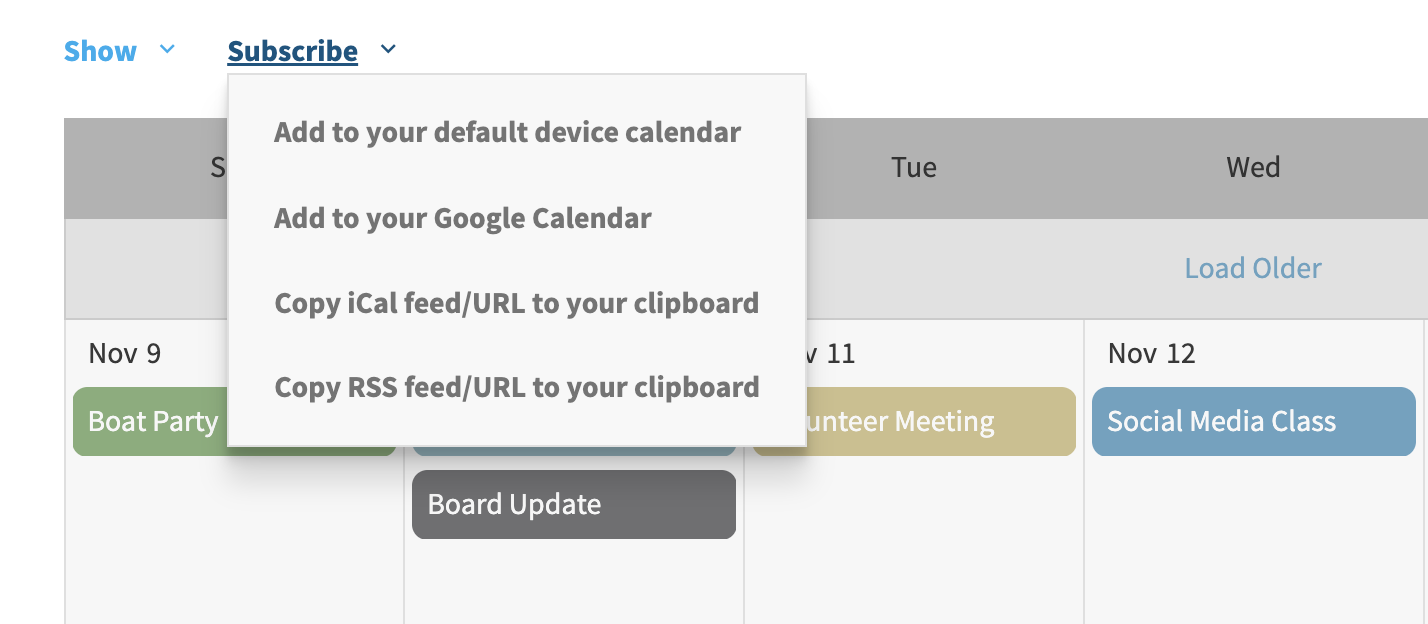
Task: Copy RSS feed URL to clipboard
Action: 516,387
